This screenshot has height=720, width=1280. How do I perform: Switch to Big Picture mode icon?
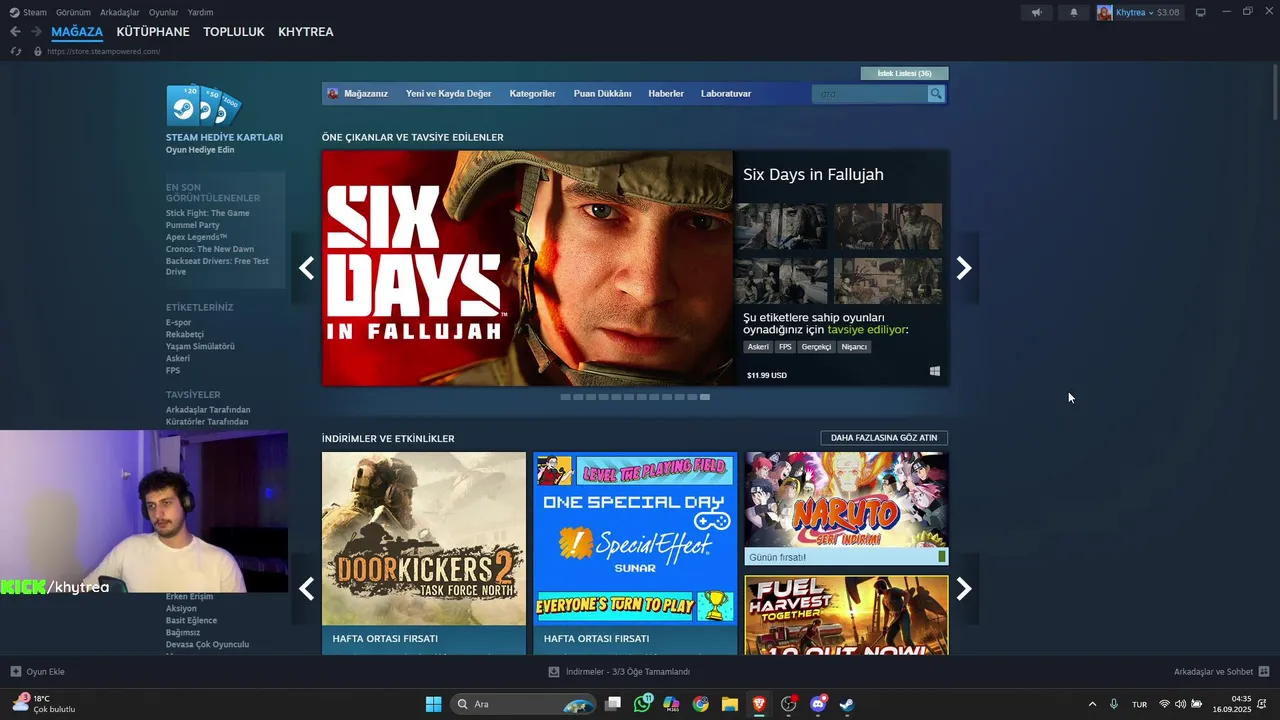pos(1201,12)
